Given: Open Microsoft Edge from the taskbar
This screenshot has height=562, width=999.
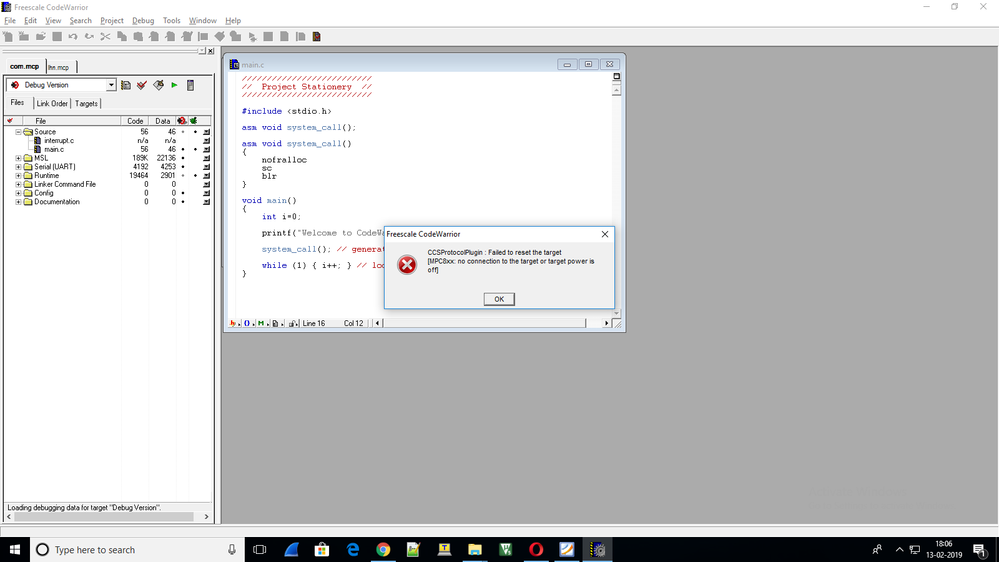Looking at the screenshot, I should 352,549.
